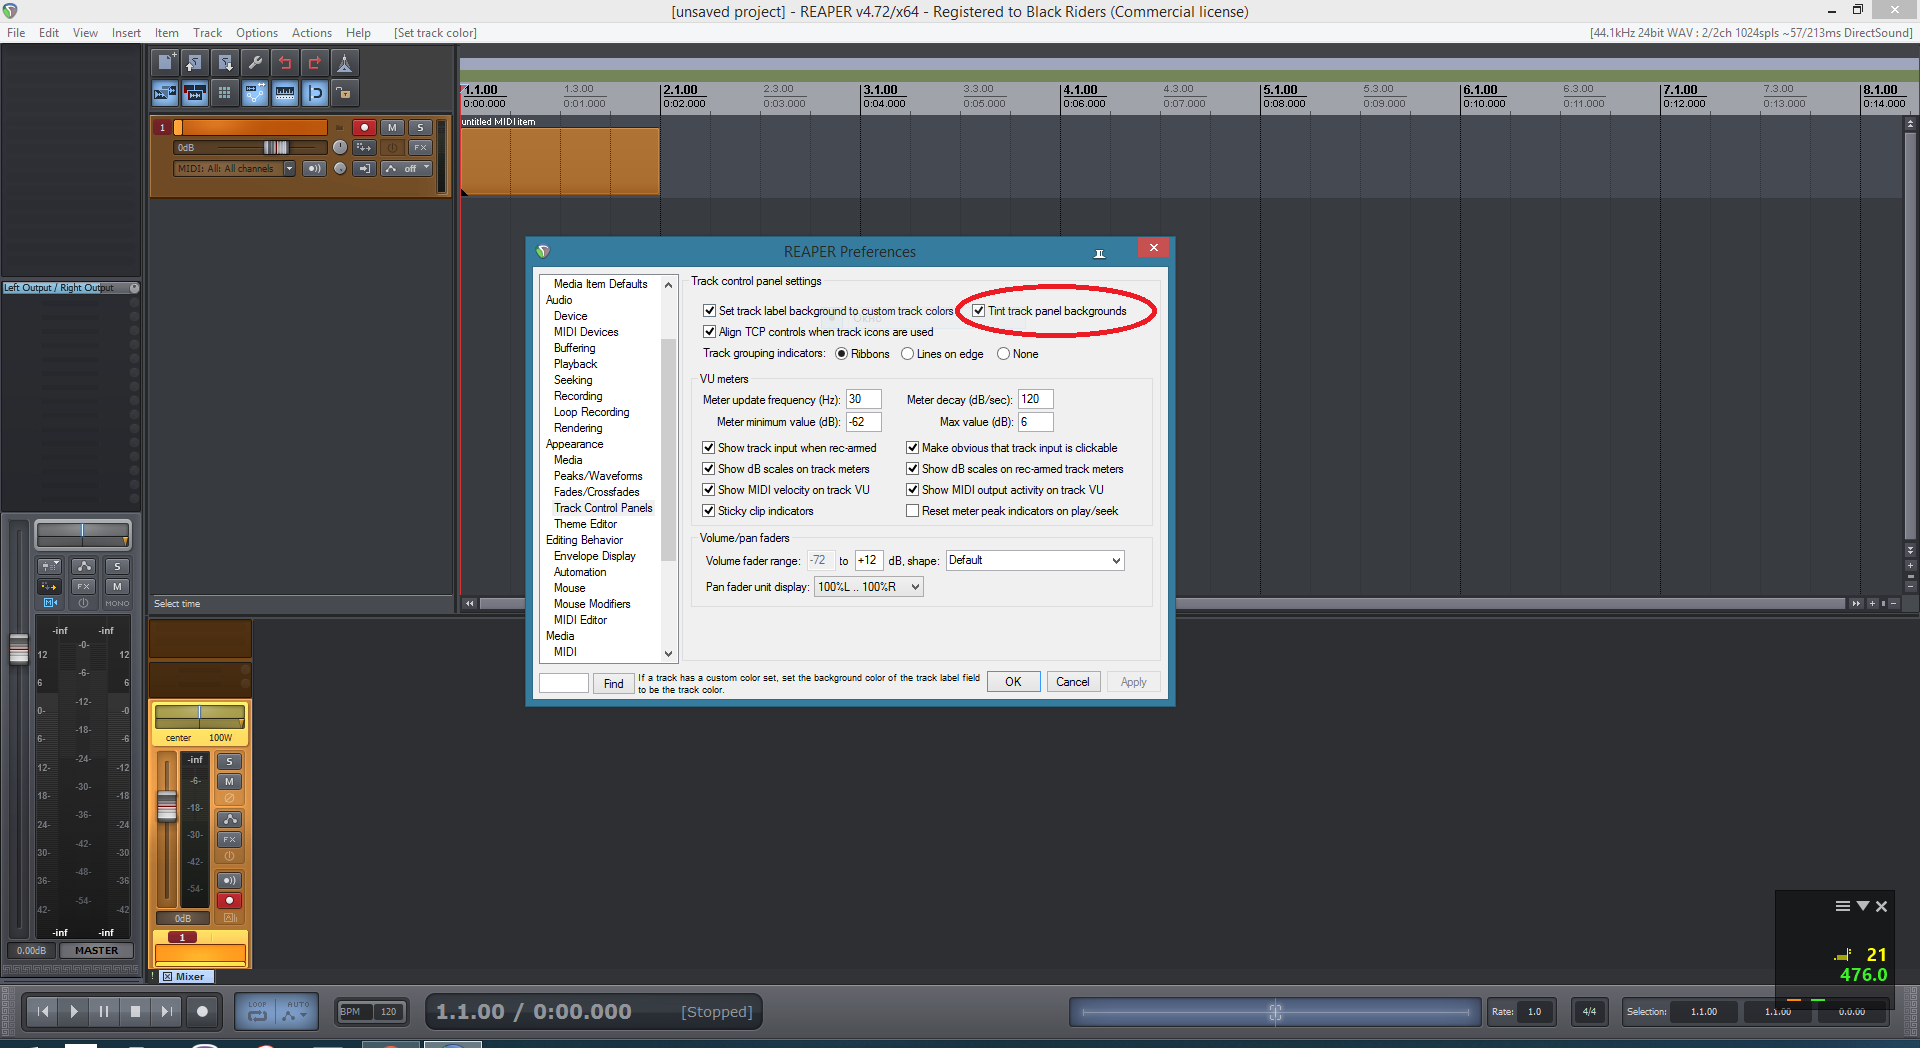Screen dimensions: 1920x1048
Task: Open the Options menu
Action: coord(256,33)
